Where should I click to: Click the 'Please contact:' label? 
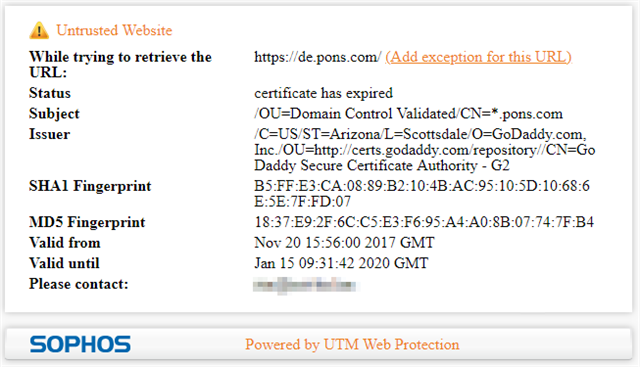pyautogui.click(x=78, y=284)
